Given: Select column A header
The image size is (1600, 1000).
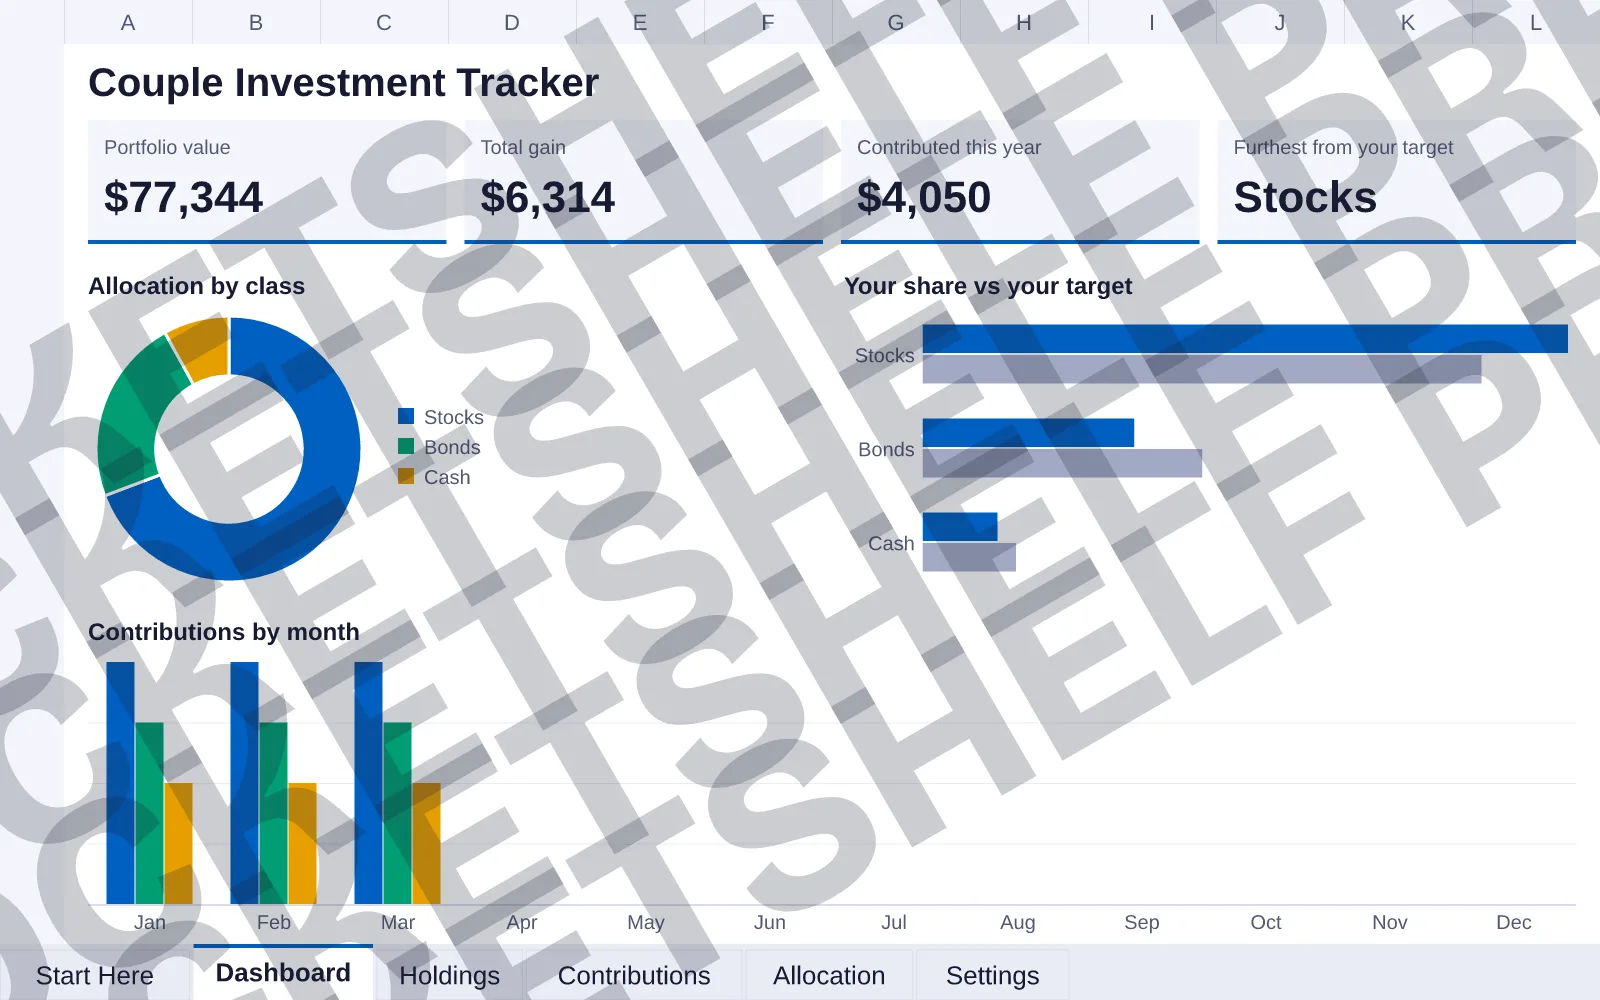Looking at the screenshot, I should coord(128,22).
